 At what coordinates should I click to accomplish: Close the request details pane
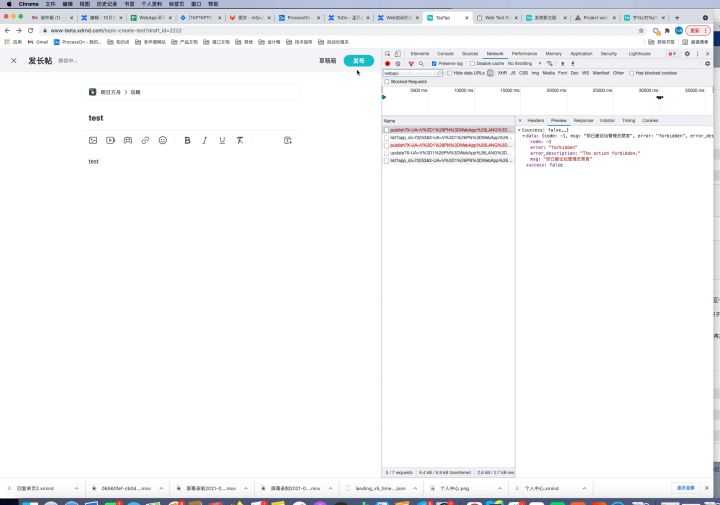pos(520,120)
